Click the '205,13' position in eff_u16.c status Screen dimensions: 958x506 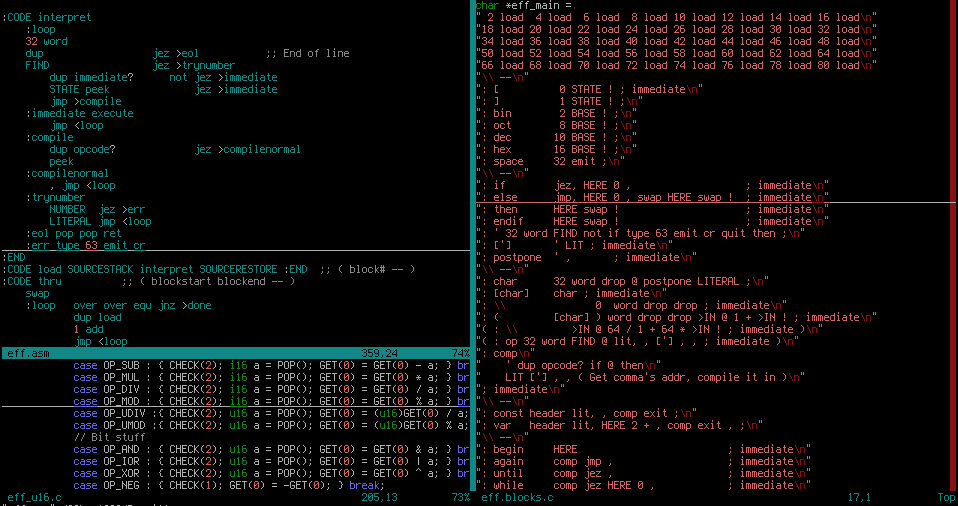point(379,497)
